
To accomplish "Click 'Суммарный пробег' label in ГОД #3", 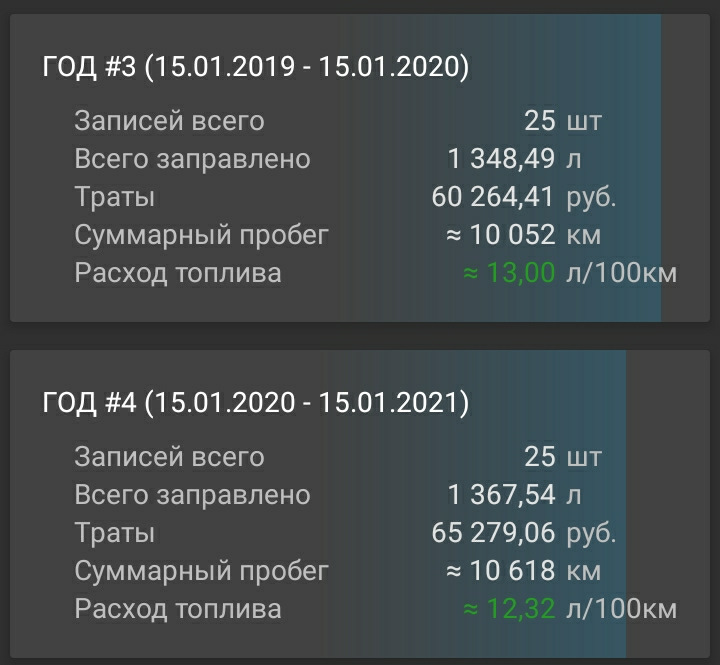I will pos(201,235).
